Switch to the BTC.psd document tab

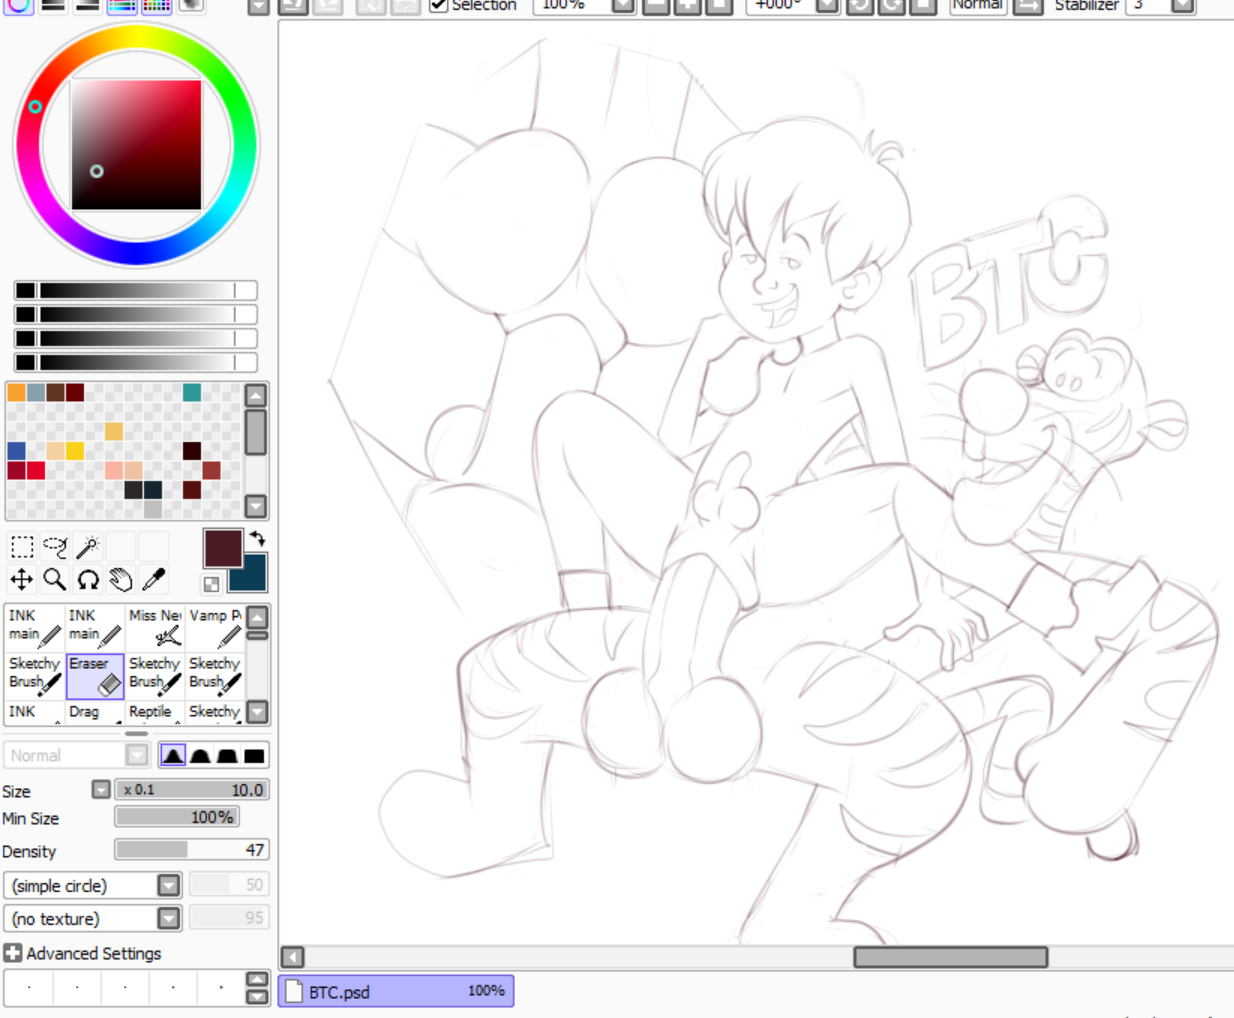[x=396, y=991]
